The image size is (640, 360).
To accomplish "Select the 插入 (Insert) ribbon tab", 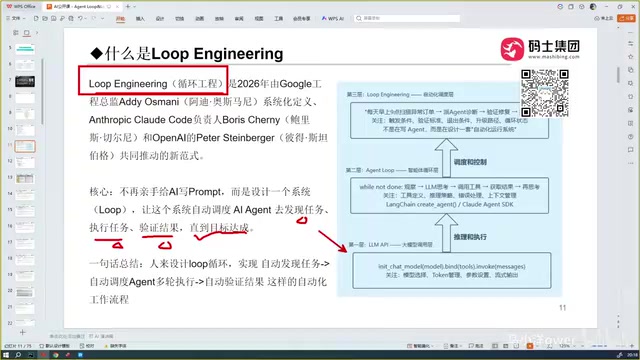I will (140, 19).
